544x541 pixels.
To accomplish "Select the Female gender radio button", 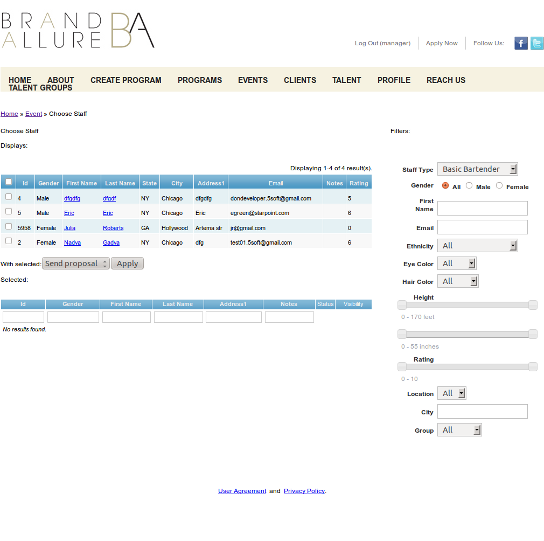I will click(499, 186).
